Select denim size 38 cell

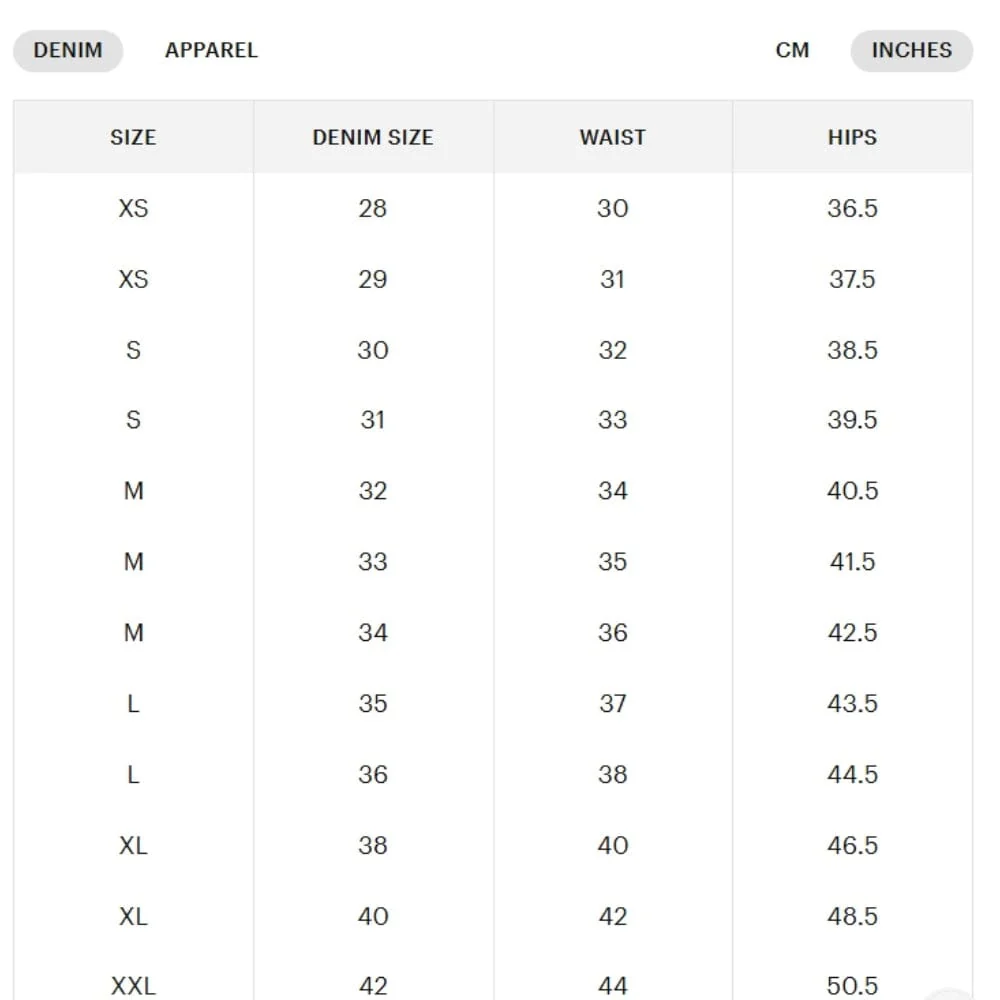click(x=372, y=846)
